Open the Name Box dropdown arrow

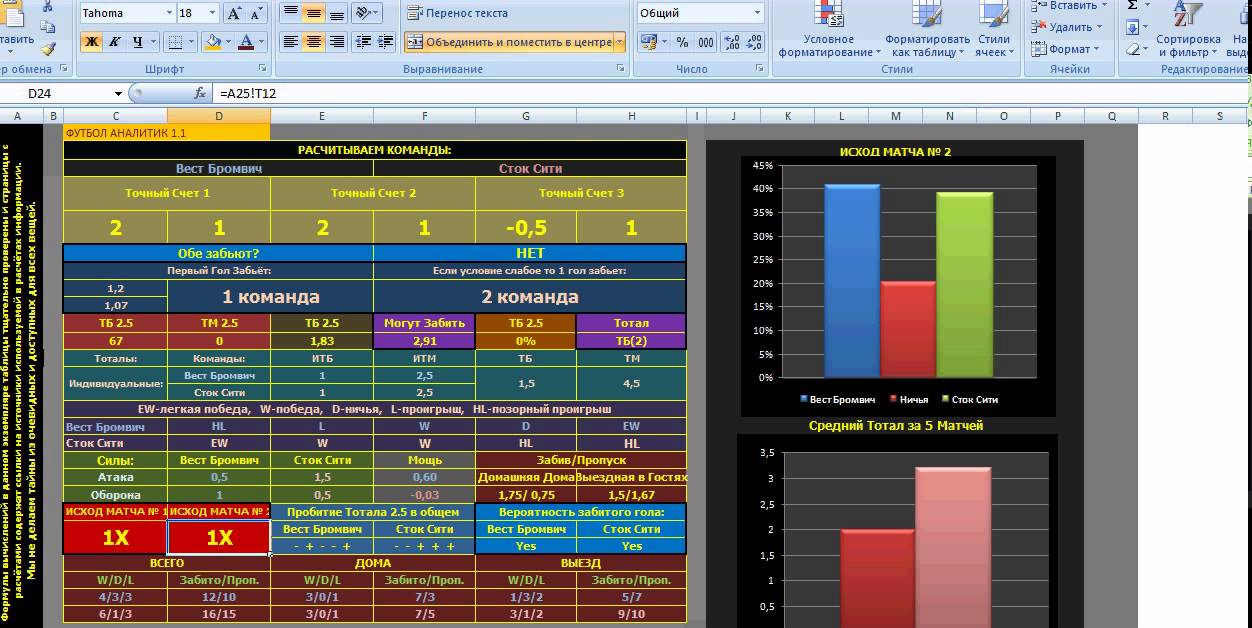[x=118, y=93]
